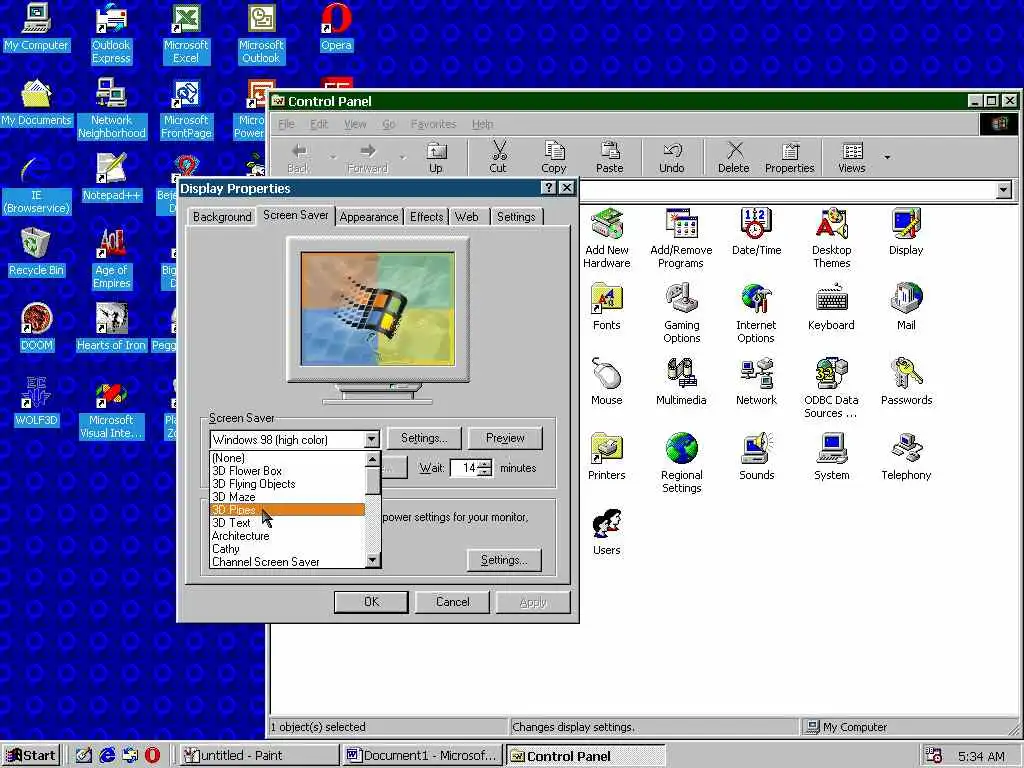Click the Cut toolbar button
The height and width of the screenshot is (768, 1024).
[498, 158]
